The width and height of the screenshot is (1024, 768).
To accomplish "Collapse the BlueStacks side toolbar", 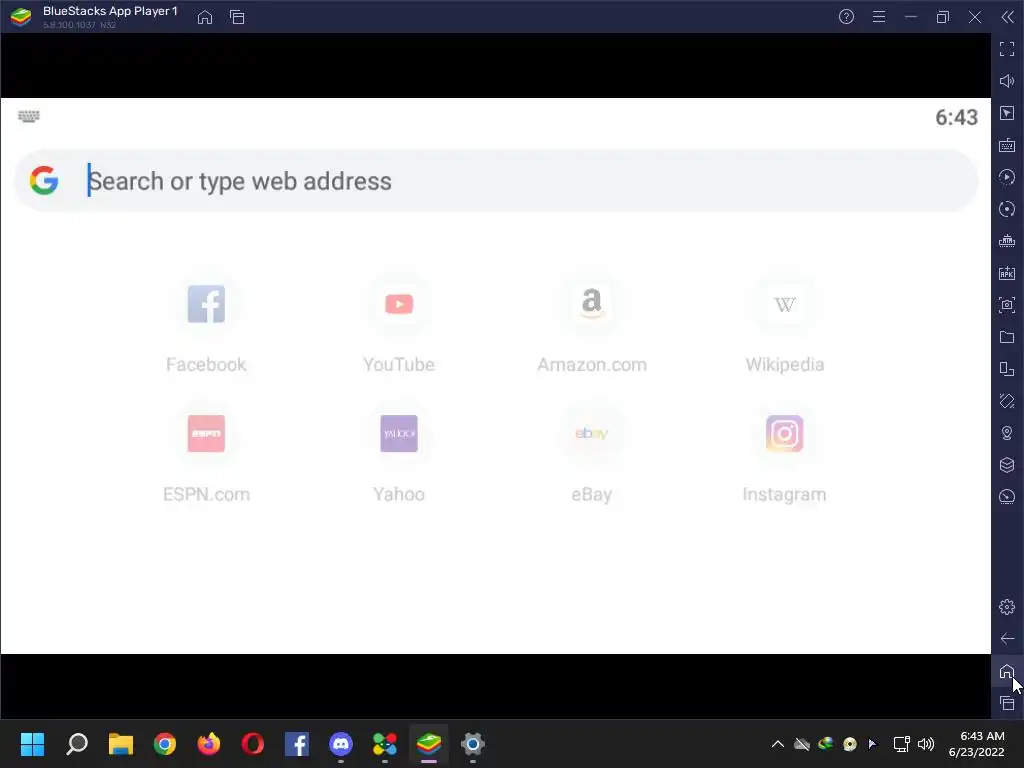I will pyautogui.click(x=1008, y=17).
